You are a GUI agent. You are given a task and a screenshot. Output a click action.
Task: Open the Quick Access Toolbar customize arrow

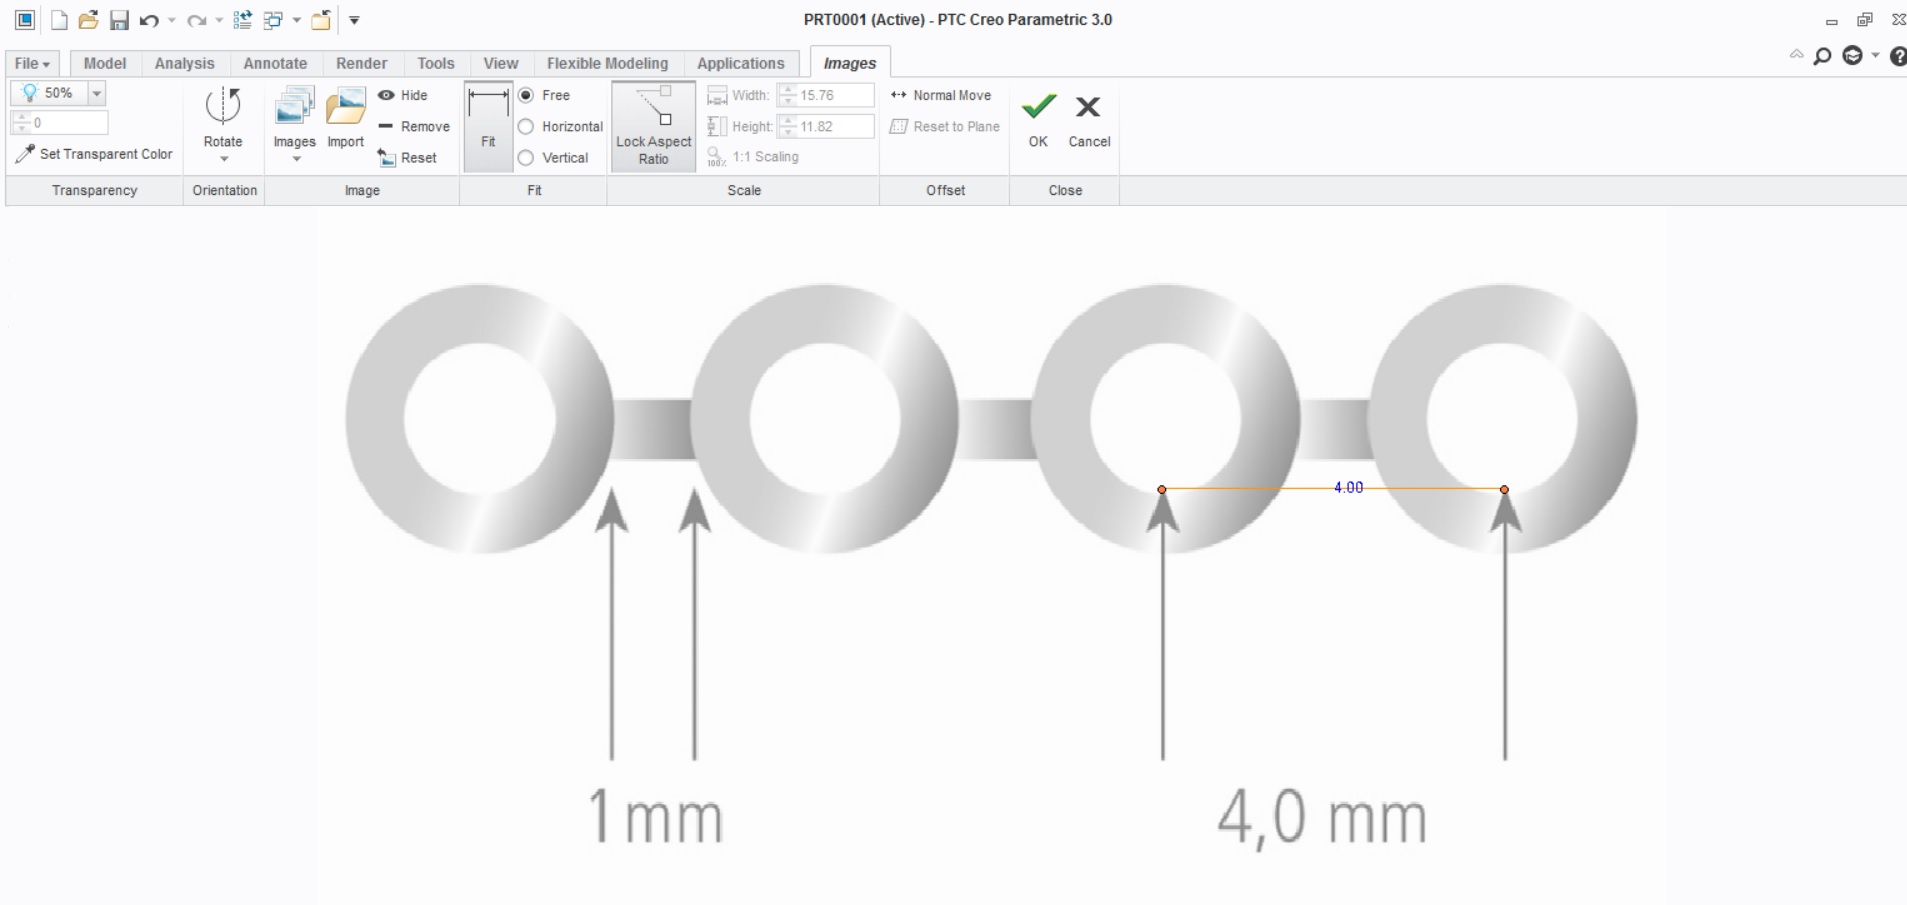(x=354, y=20)
